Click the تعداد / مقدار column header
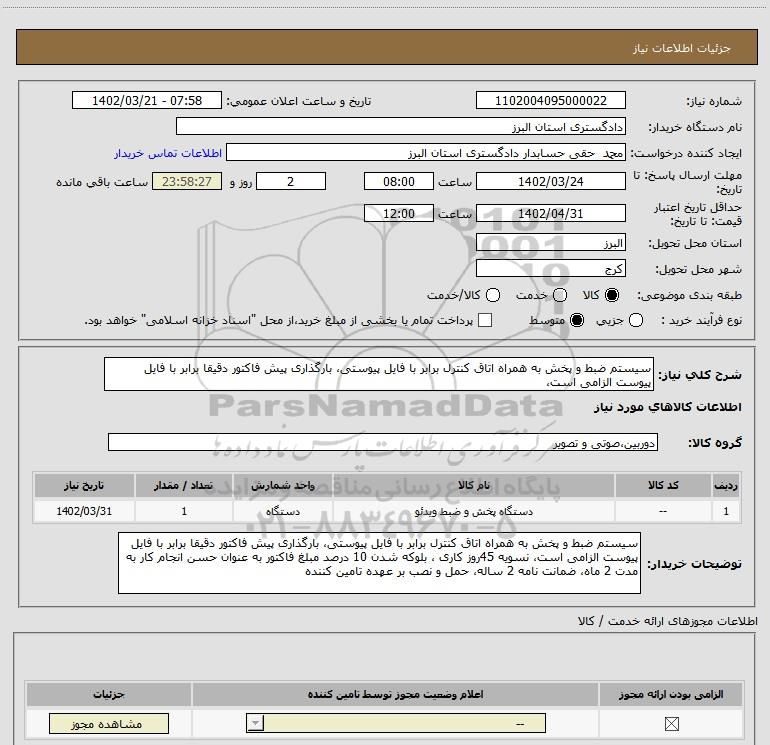This screenshot has height=745, width=770. click(x=184, y=486)
